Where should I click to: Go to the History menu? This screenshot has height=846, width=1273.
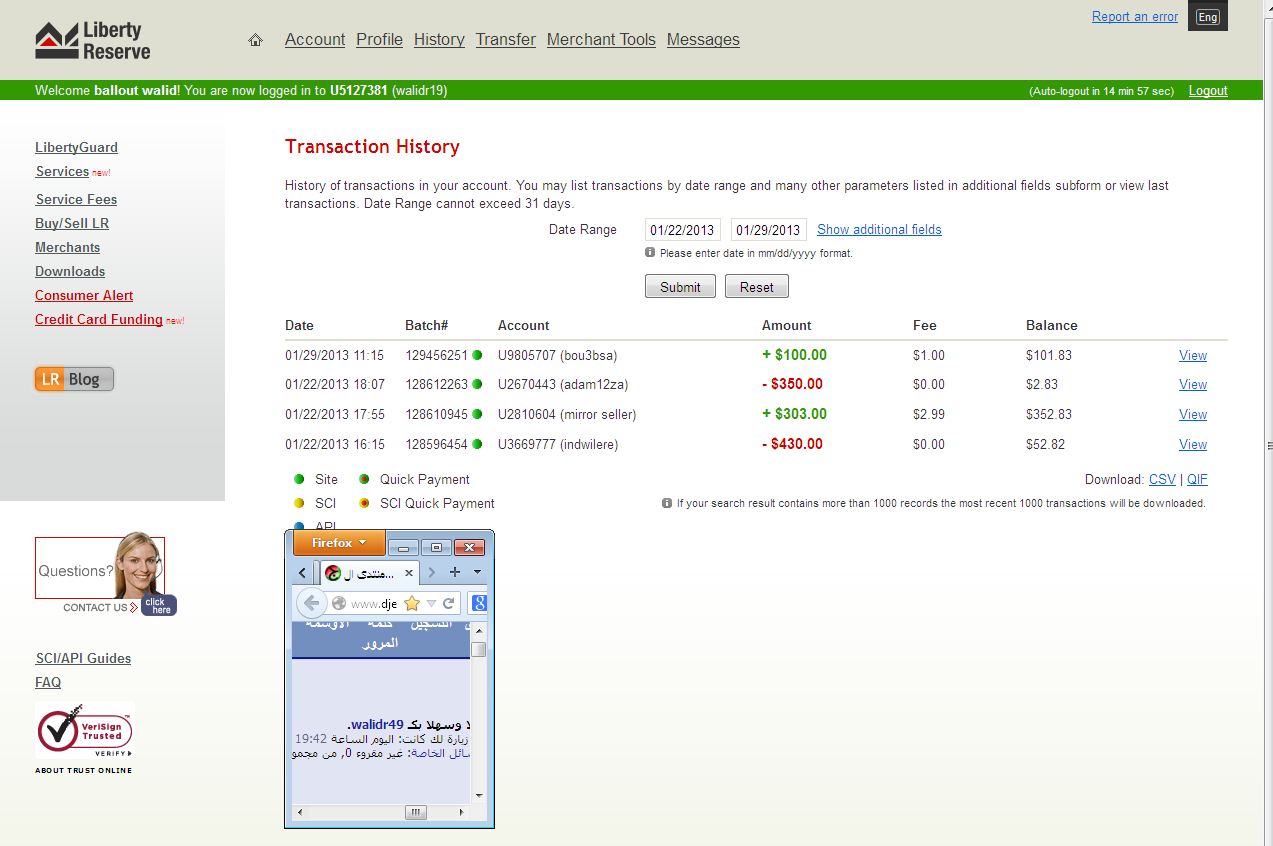(x=439, y=40)
